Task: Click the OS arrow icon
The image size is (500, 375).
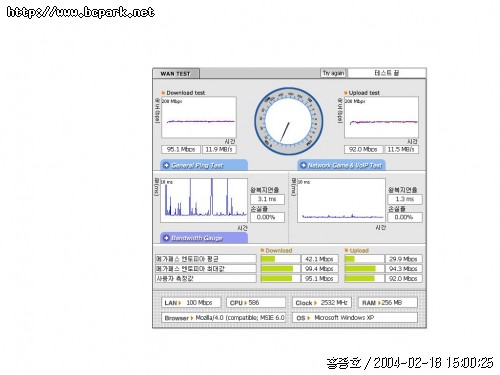Action: point(308,318)
